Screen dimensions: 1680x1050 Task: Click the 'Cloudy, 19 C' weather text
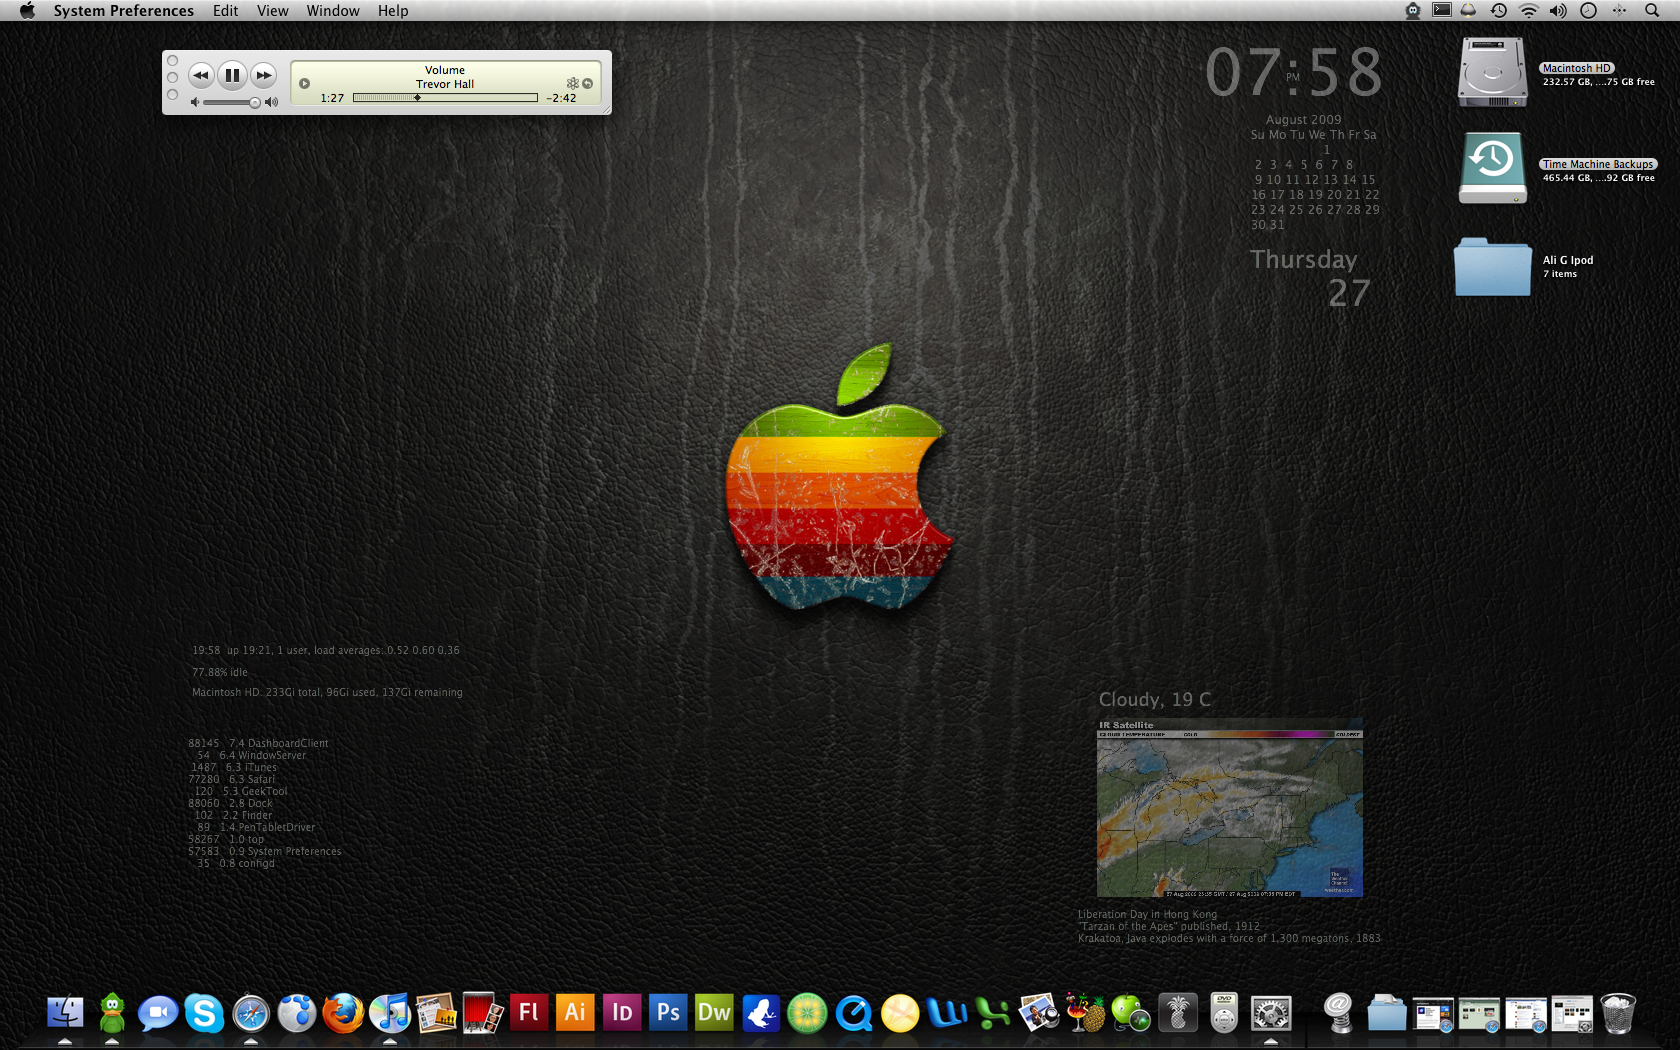1155,699
